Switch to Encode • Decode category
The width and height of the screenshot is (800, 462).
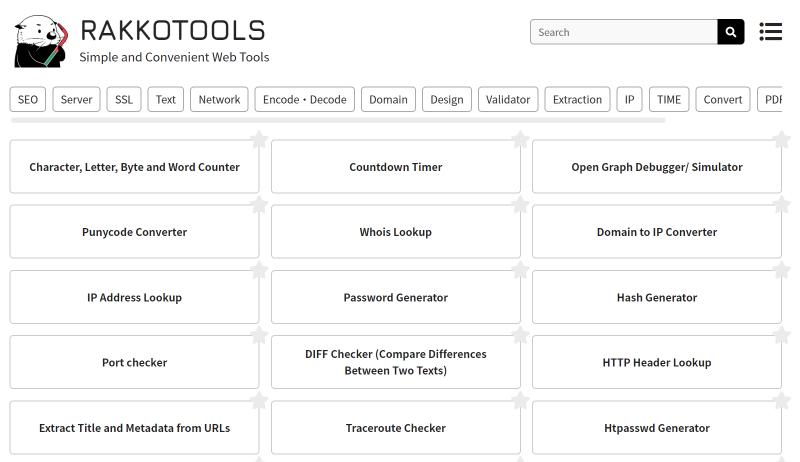click(305, 99)
